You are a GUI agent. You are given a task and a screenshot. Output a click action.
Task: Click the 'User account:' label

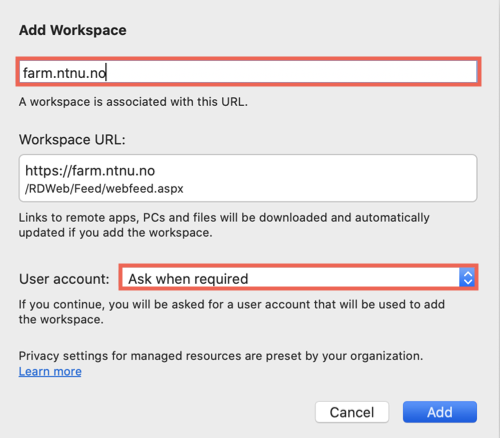point(64,279)
